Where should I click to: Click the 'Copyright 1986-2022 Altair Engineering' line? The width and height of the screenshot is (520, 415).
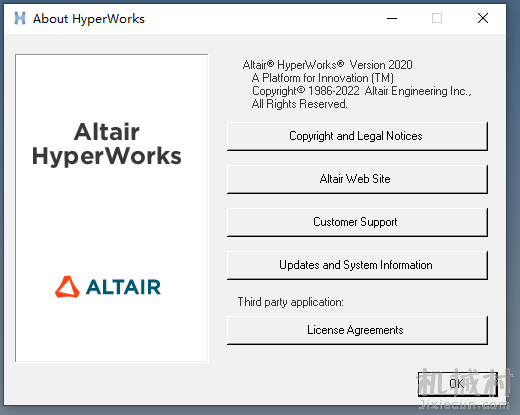362,91
